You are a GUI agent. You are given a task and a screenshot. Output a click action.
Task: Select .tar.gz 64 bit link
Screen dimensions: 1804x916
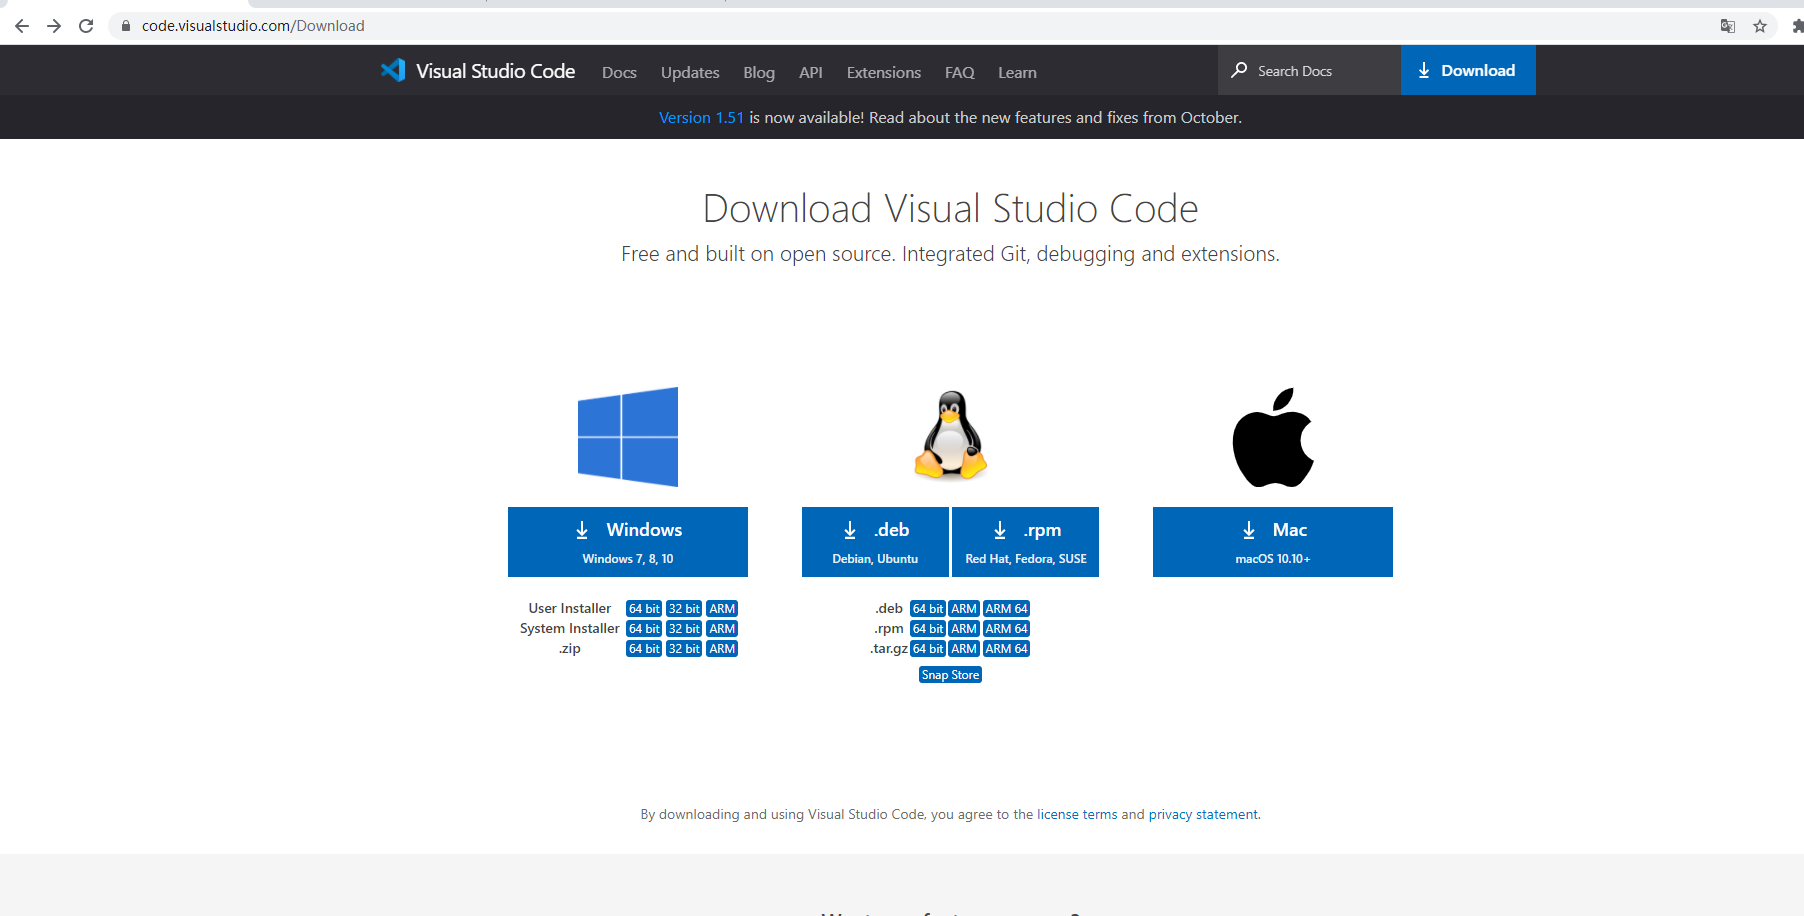[x=928, y=649]
